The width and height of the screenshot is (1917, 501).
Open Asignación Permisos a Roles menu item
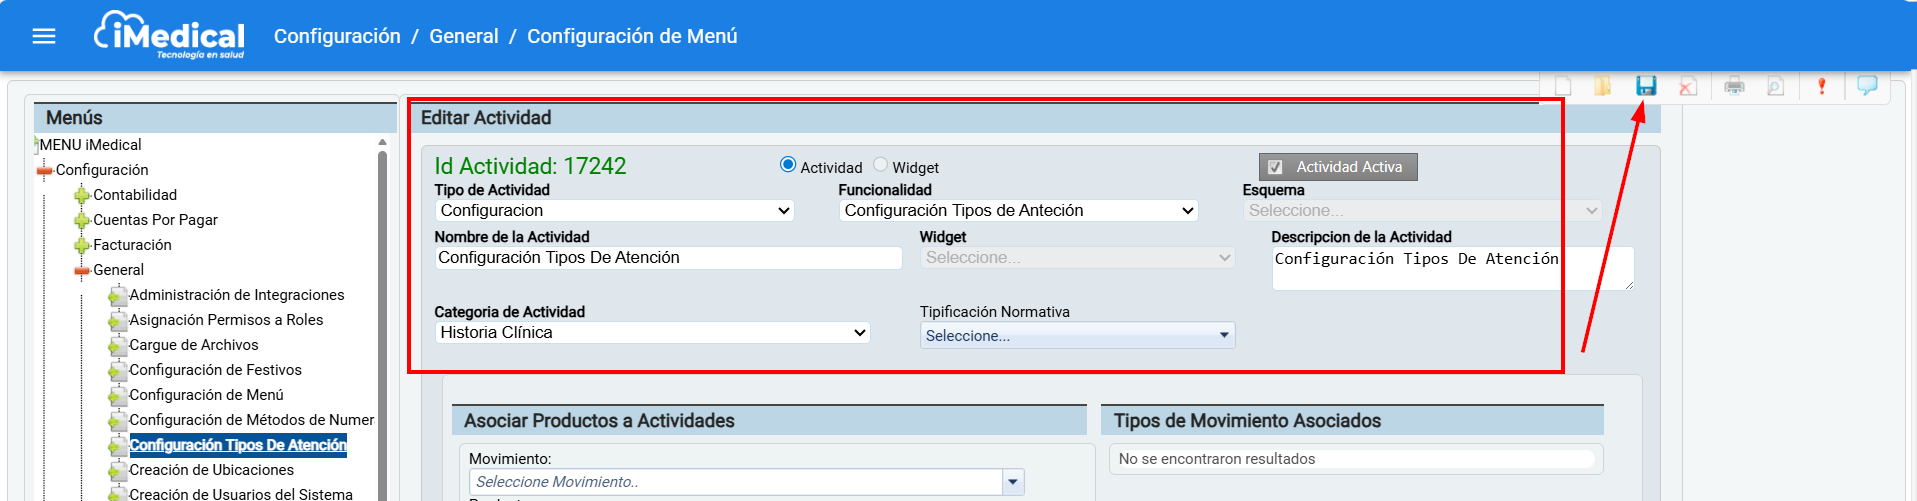point(226,320)
